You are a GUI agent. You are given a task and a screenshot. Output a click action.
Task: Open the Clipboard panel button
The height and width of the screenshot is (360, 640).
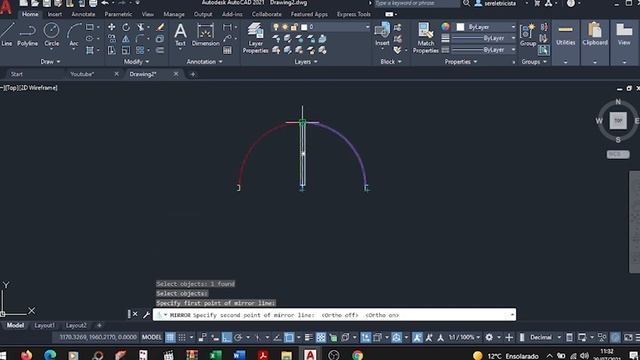(595, 42)
